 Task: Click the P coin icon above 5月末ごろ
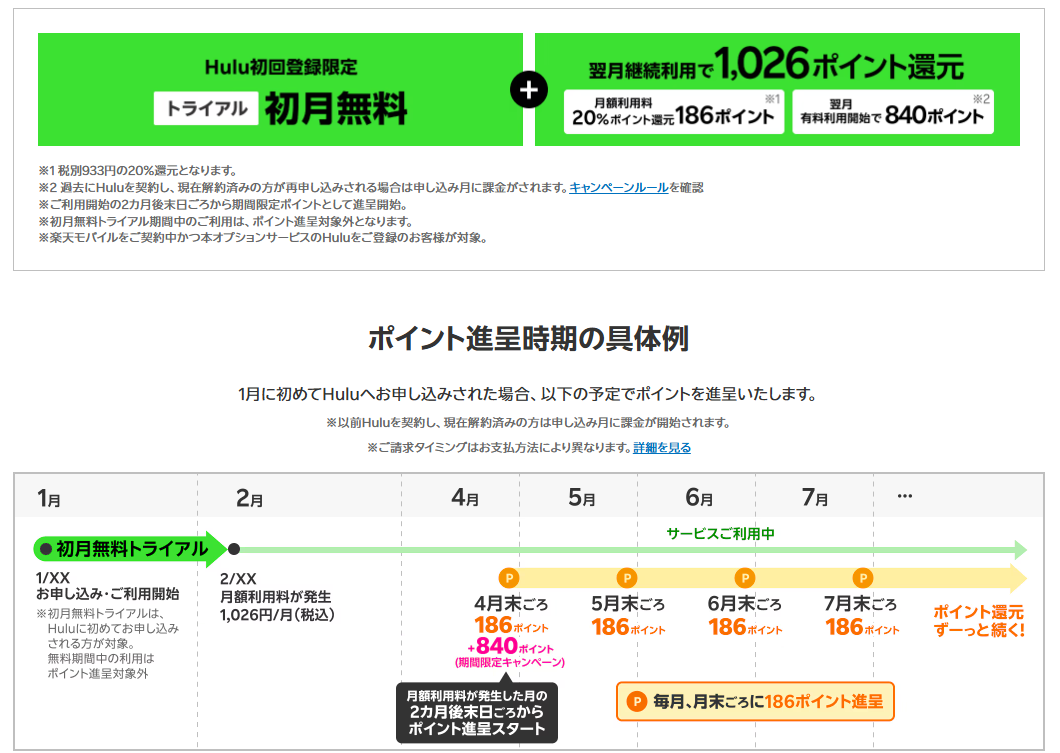tap(627, 578)
